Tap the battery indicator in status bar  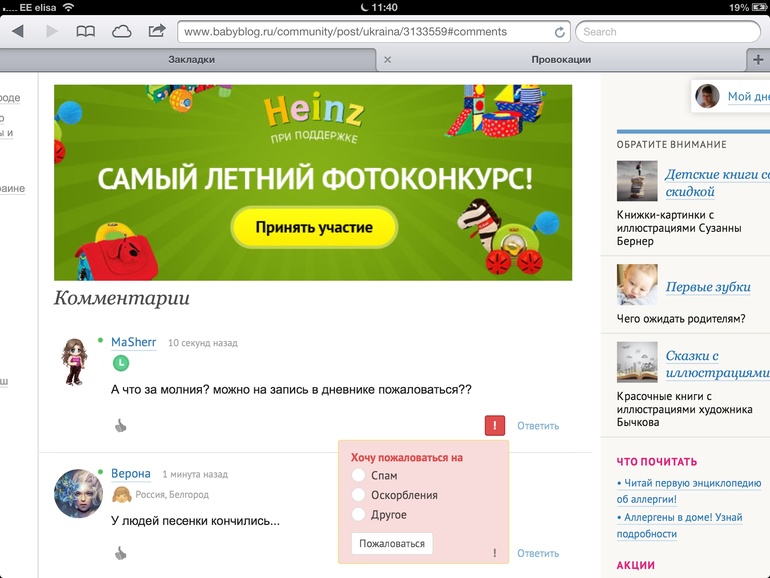pyautogui.click(x=758, y=7)
